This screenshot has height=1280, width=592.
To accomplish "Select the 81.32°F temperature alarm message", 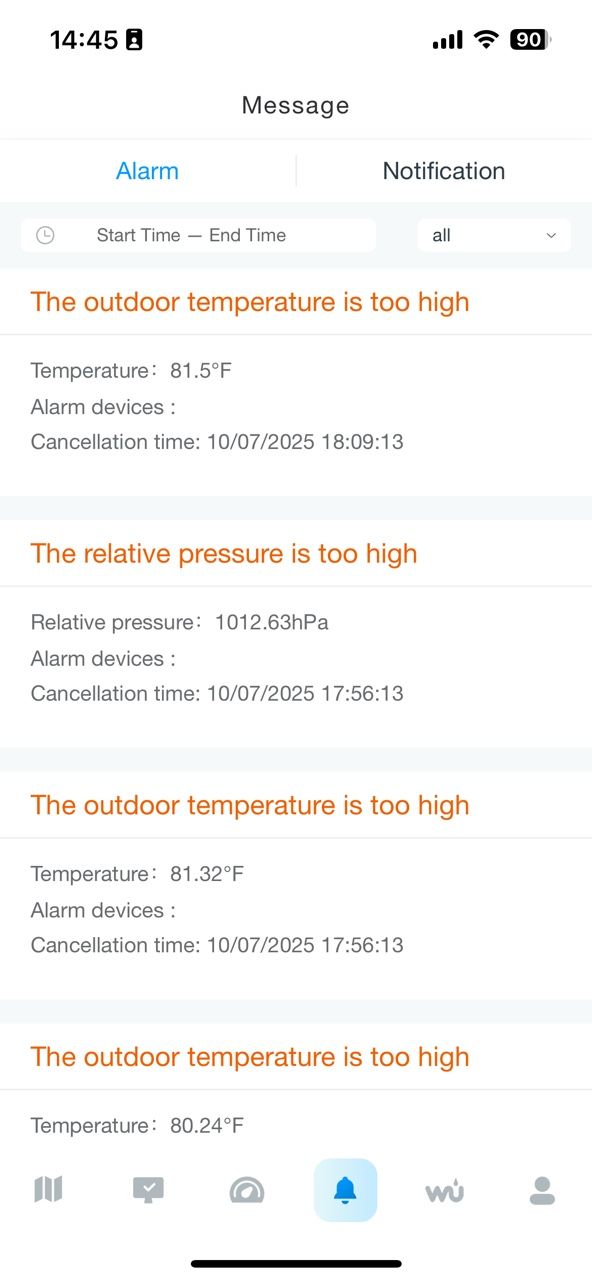I will (x=250, y=805).
